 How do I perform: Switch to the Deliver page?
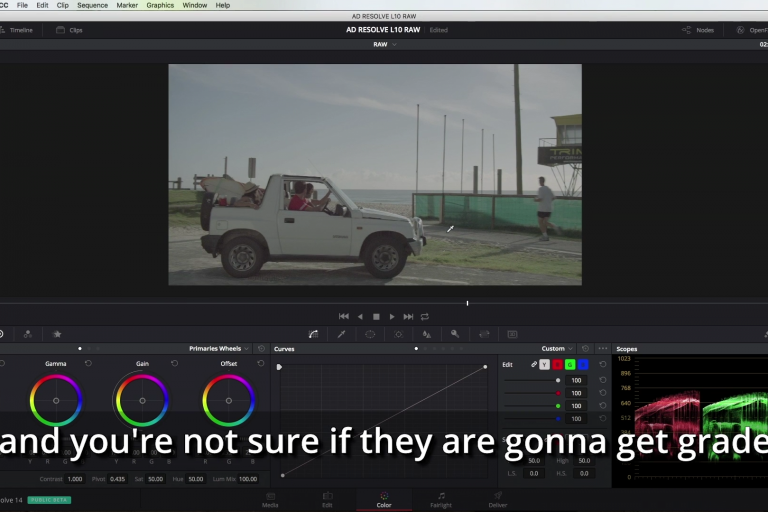click(498, 500)
